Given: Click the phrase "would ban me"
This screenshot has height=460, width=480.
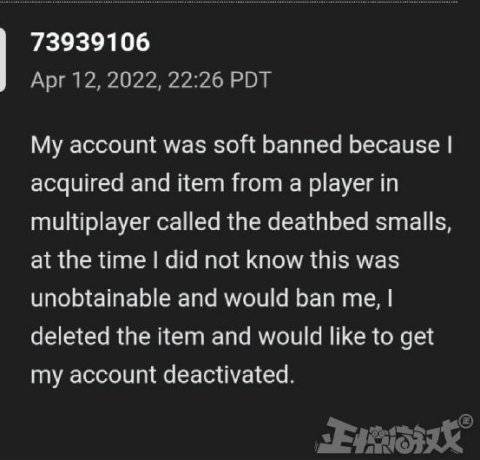Looking at the screenshot, I should point(302,298).
